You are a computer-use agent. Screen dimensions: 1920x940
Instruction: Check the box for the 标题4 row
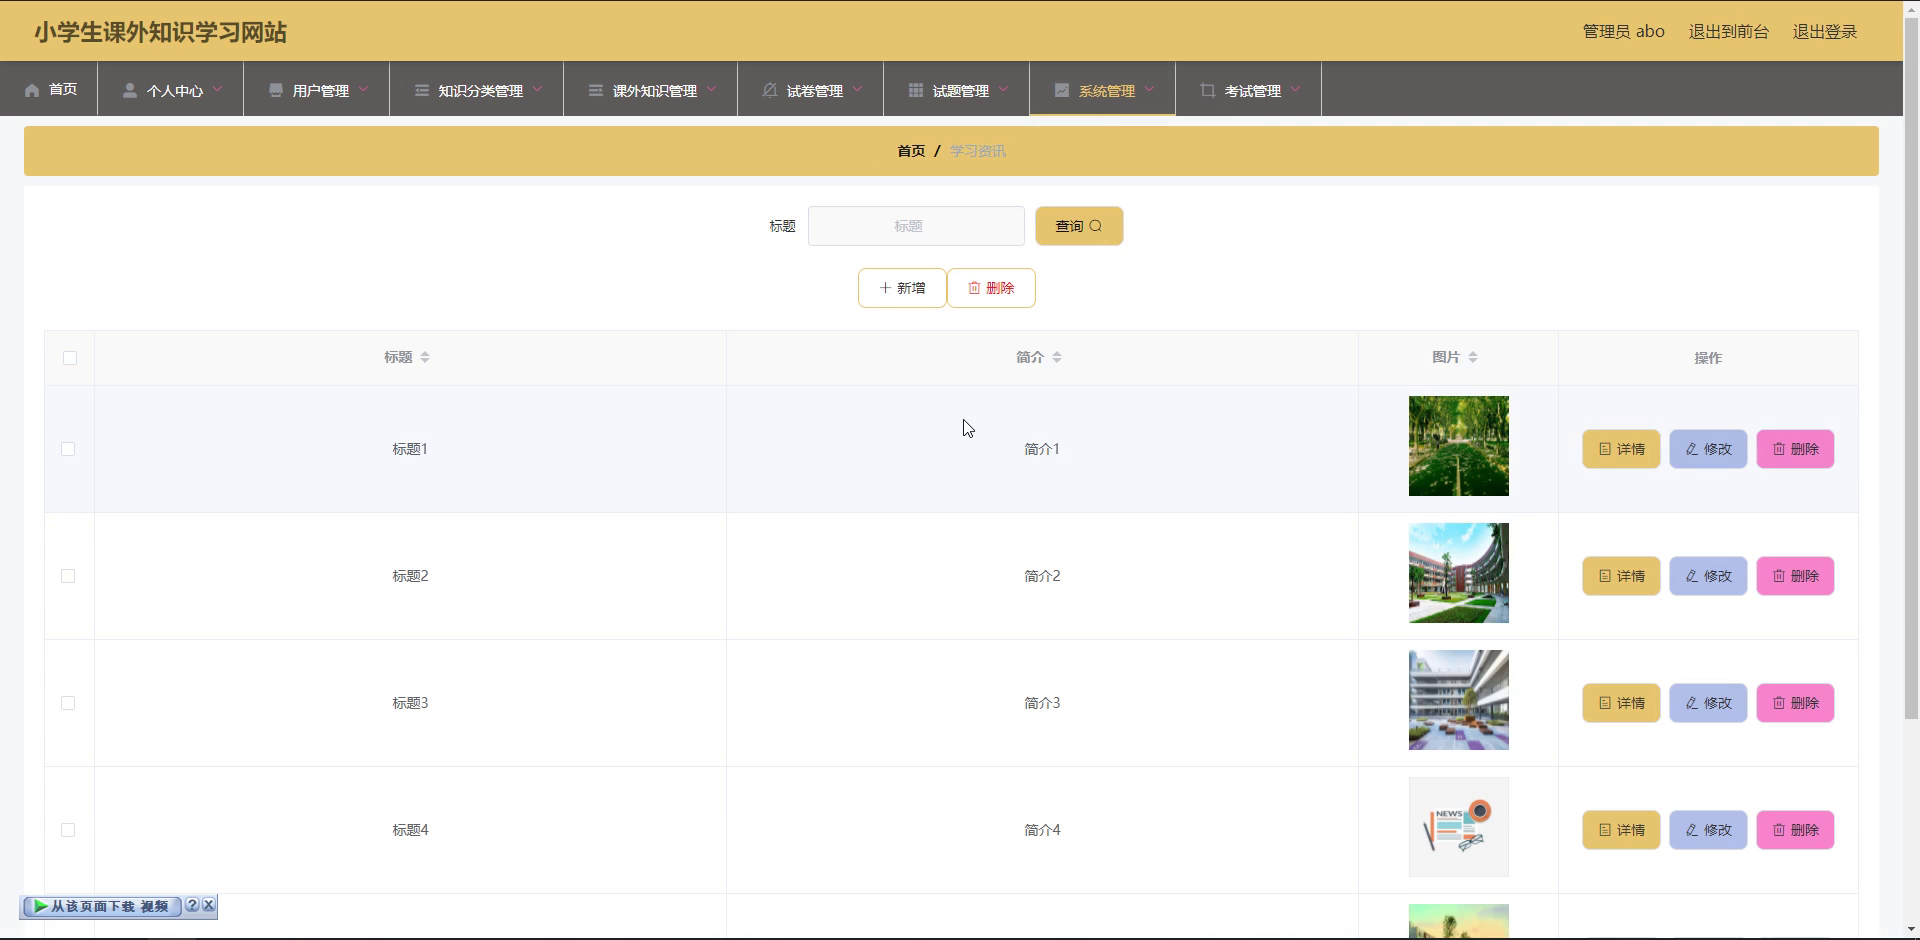click(68, 830)
